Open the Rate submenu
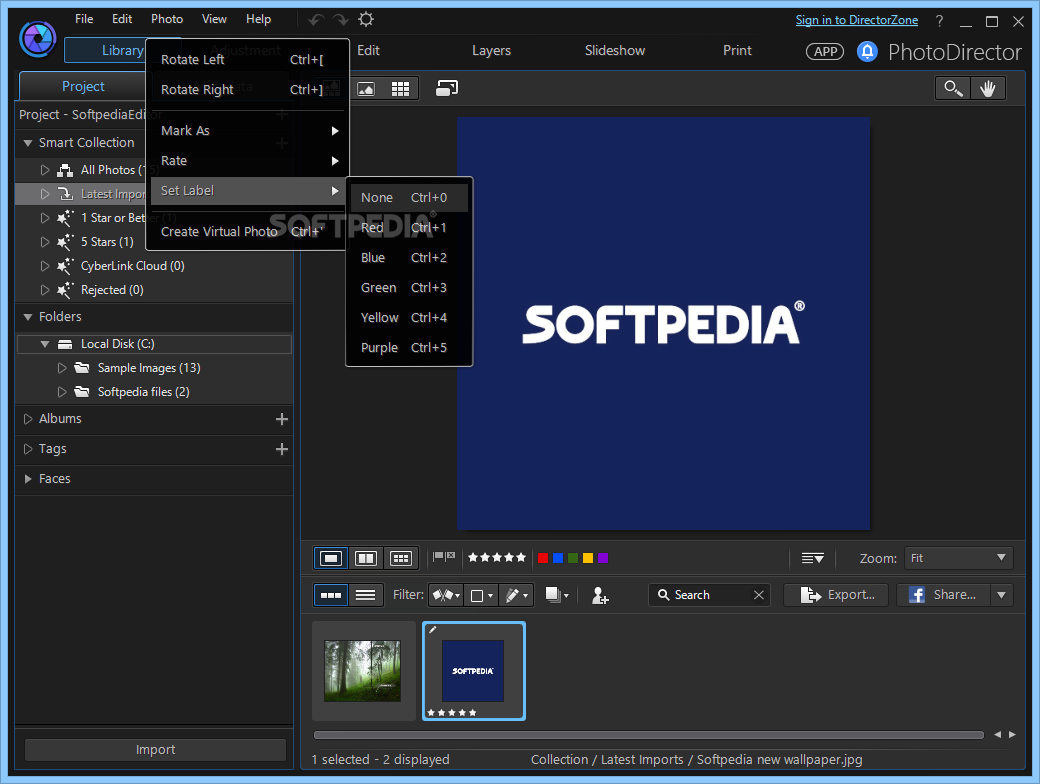1040x784 pixels. [x=247, y=161]
